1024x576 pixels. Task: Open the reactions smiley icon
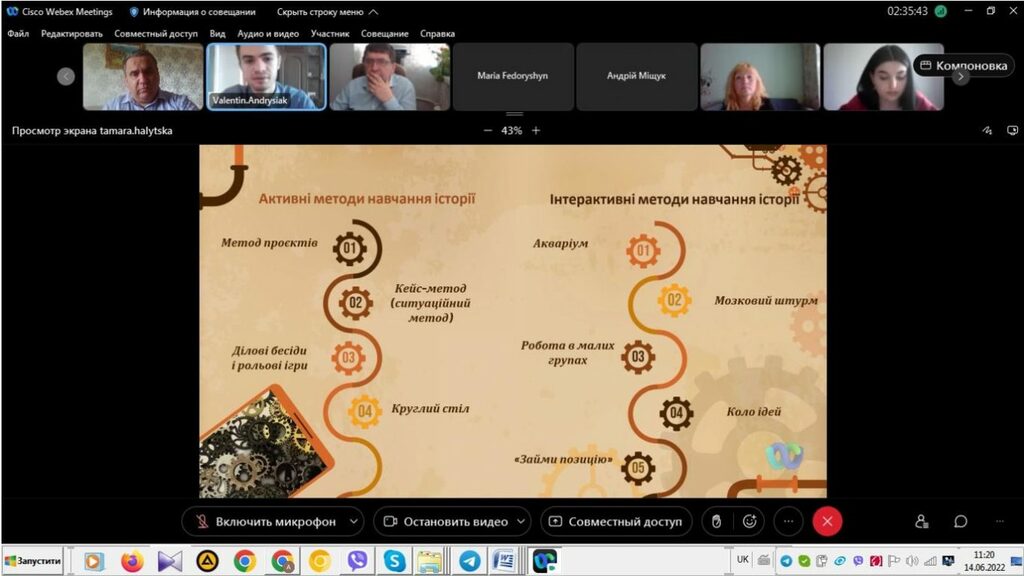pos(749,521)
